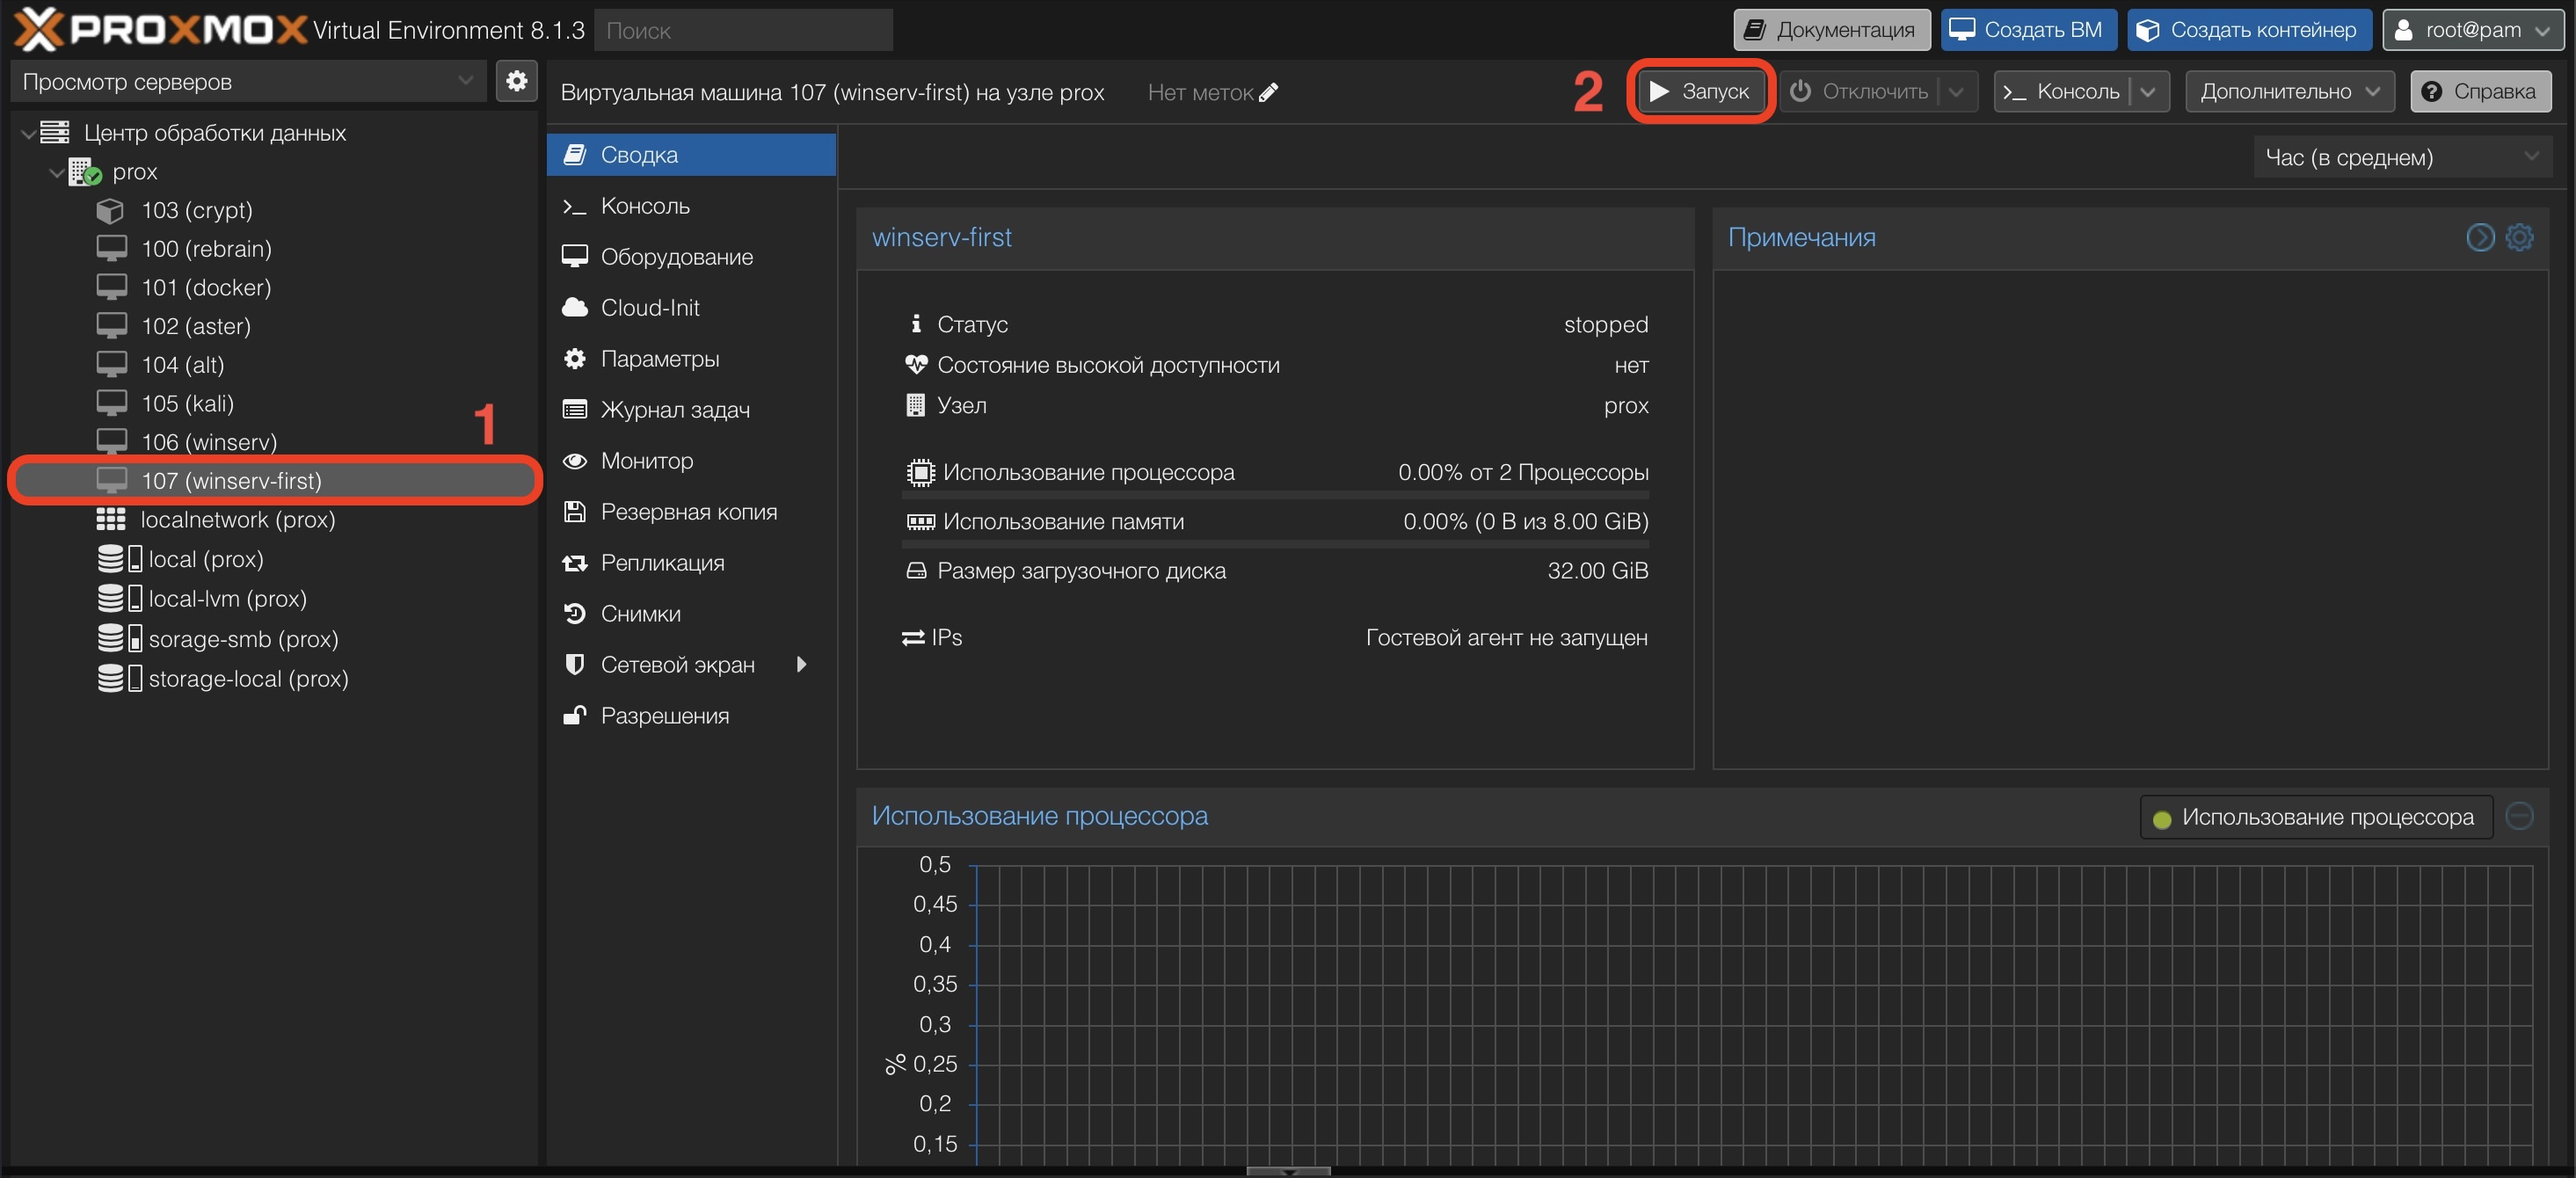Collapse the Datacenter tree node
Image resolution: width=2576 pixels, height=1178 pixels.
pos(28,133)
